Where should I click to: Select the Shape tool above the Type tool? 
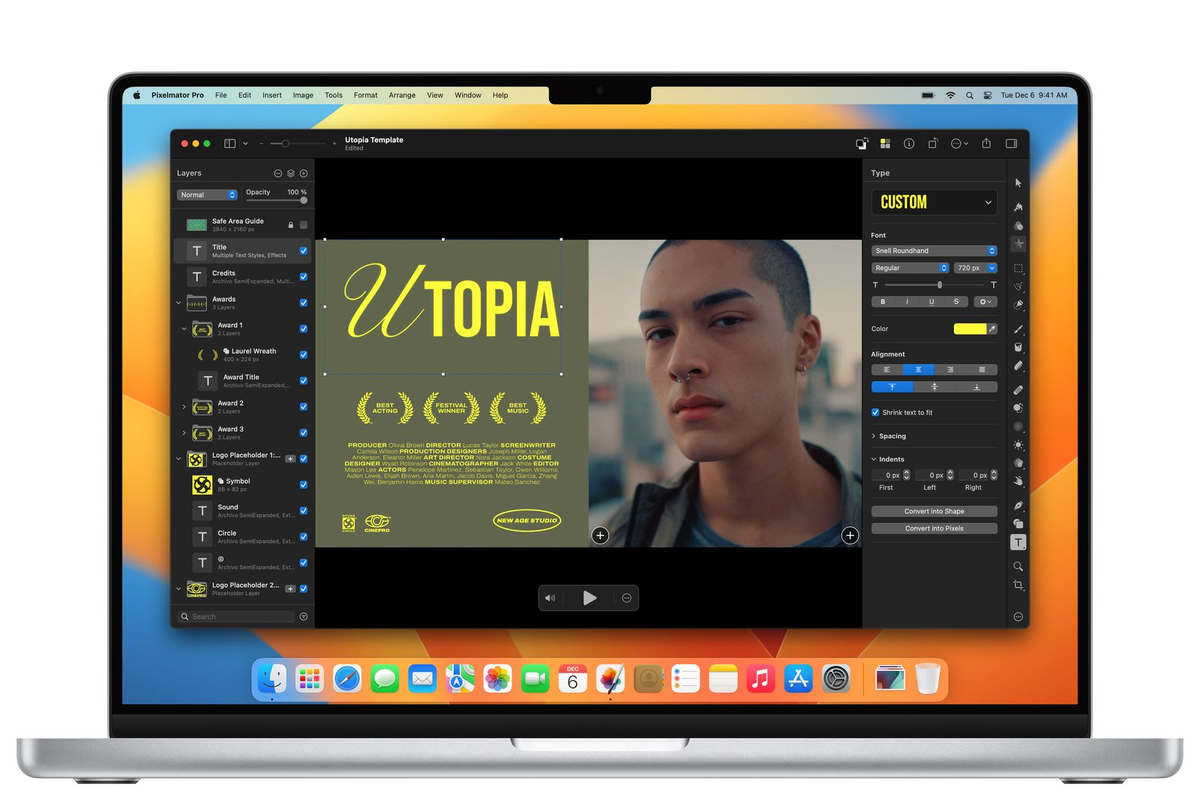coord(1018,523)
